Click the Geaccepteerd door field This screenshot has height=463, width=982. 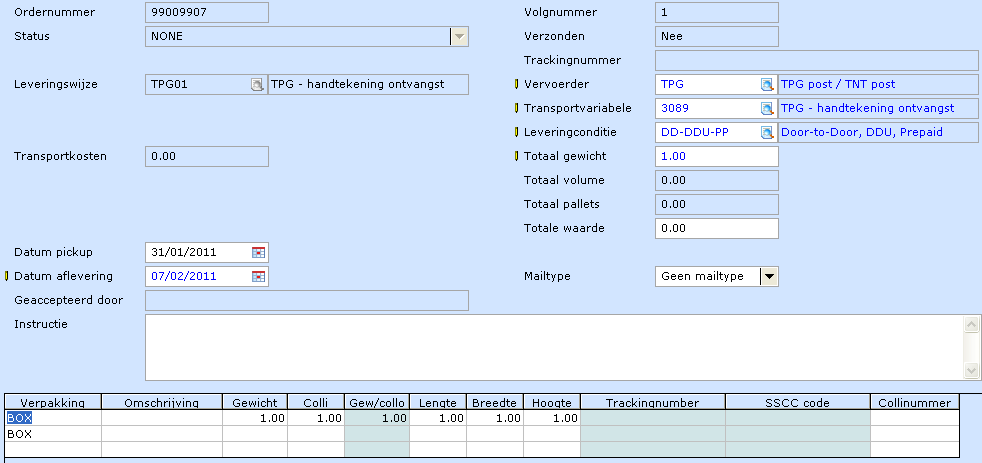[x=307, y=301]
